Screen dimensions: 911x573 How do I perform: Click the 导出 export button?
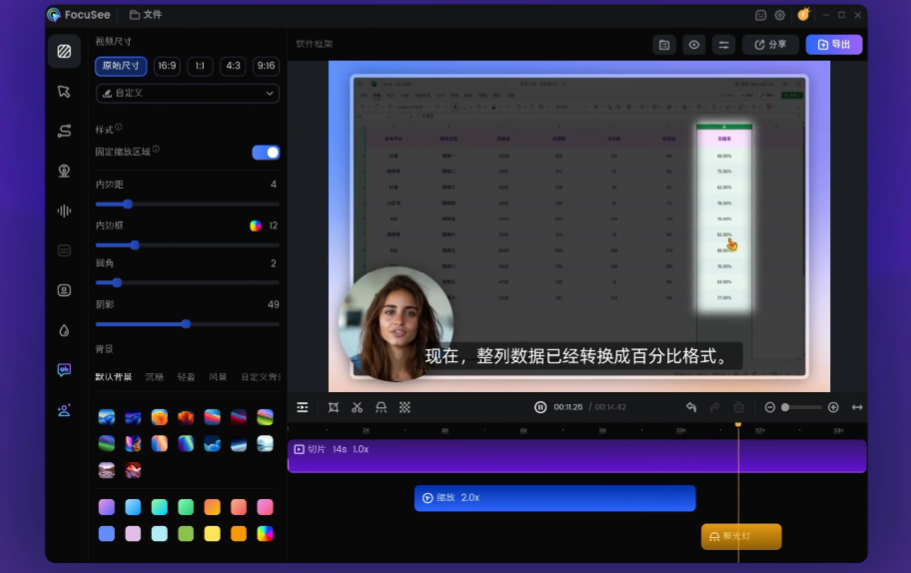834,45
